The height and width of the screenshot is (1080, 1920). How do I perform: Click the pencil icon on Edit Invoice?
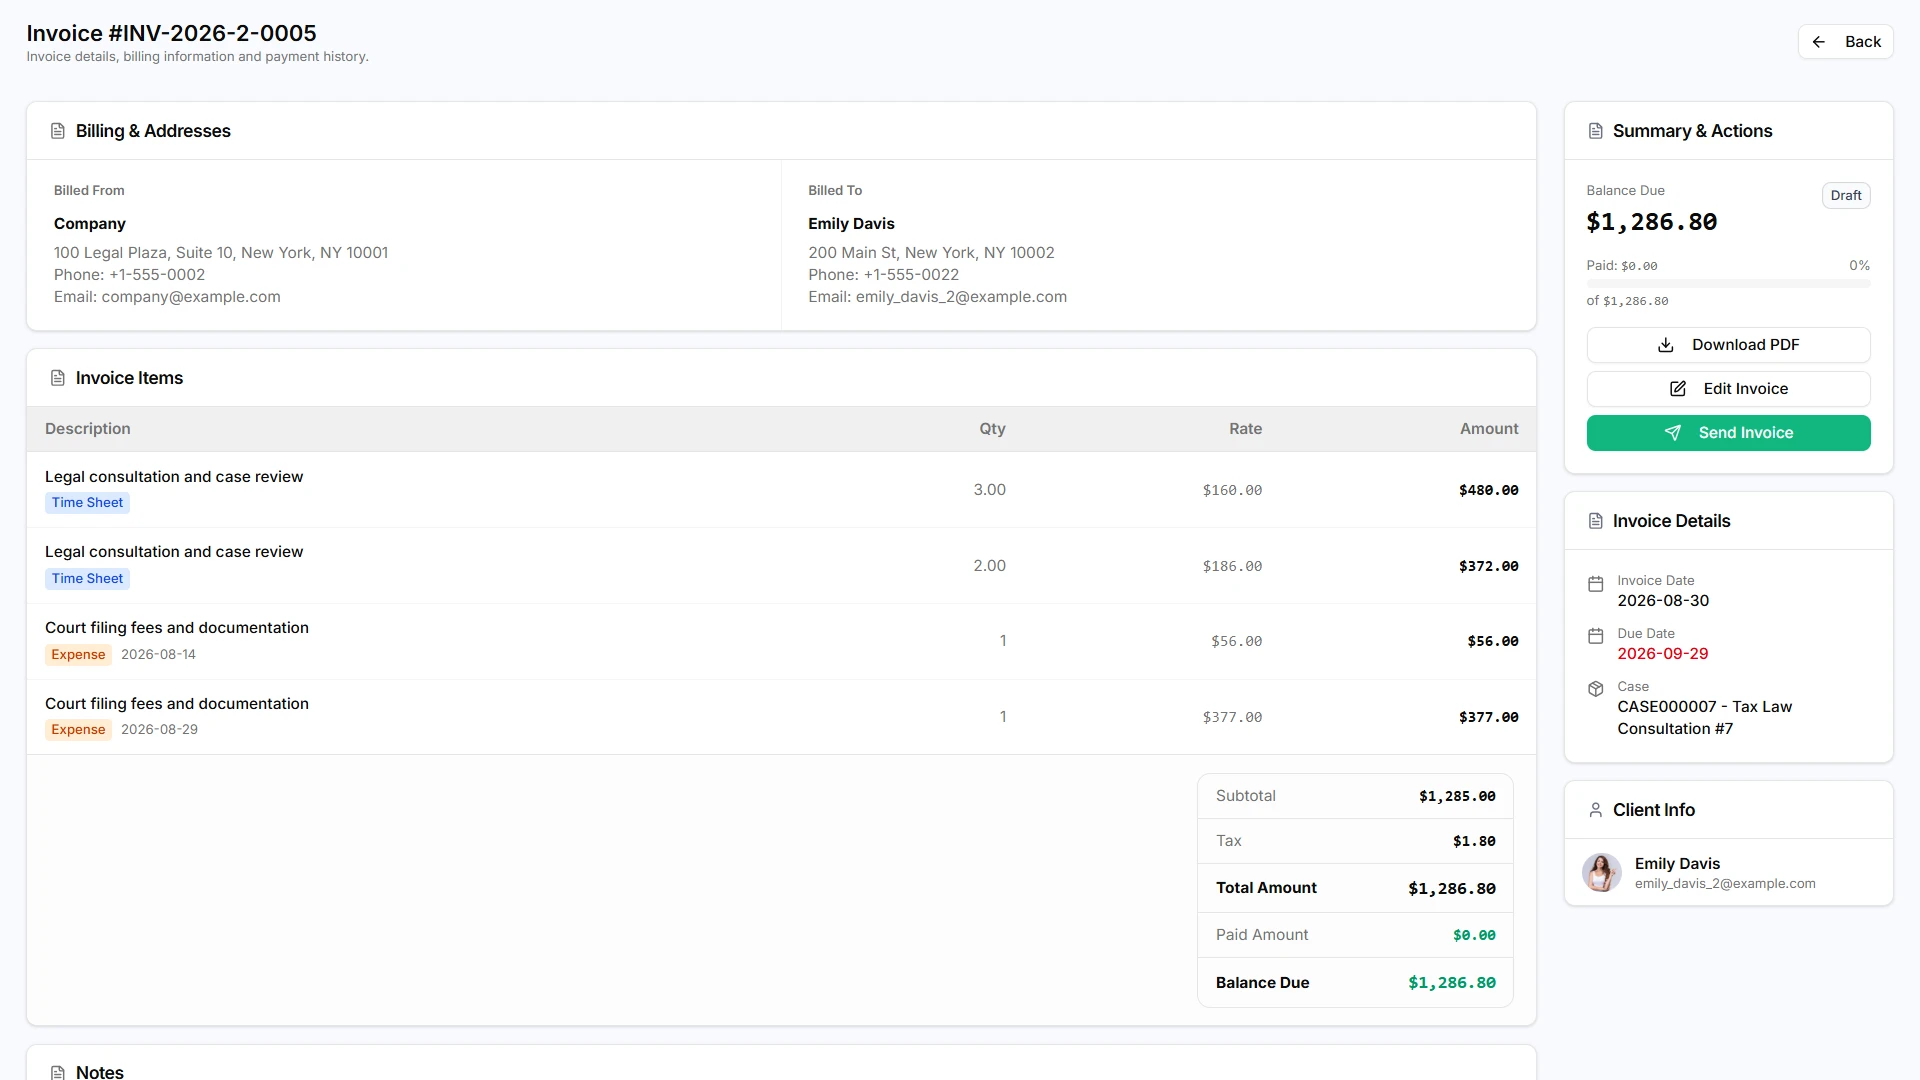pos(1678,389)
